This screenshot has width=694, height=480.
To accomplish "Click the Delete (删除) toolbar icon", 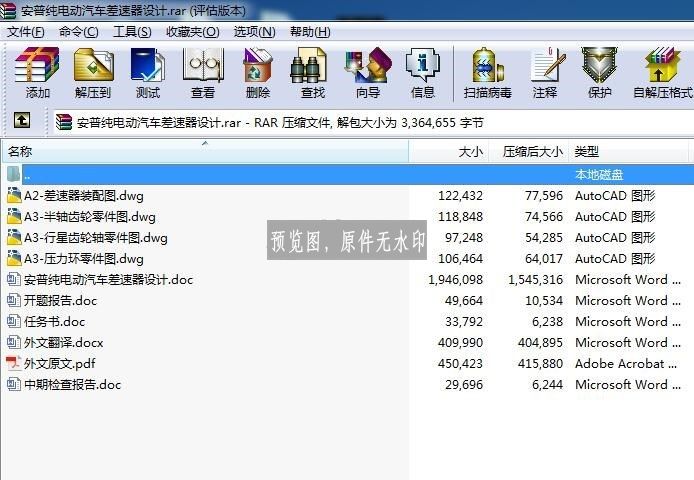I will (258, 65).
